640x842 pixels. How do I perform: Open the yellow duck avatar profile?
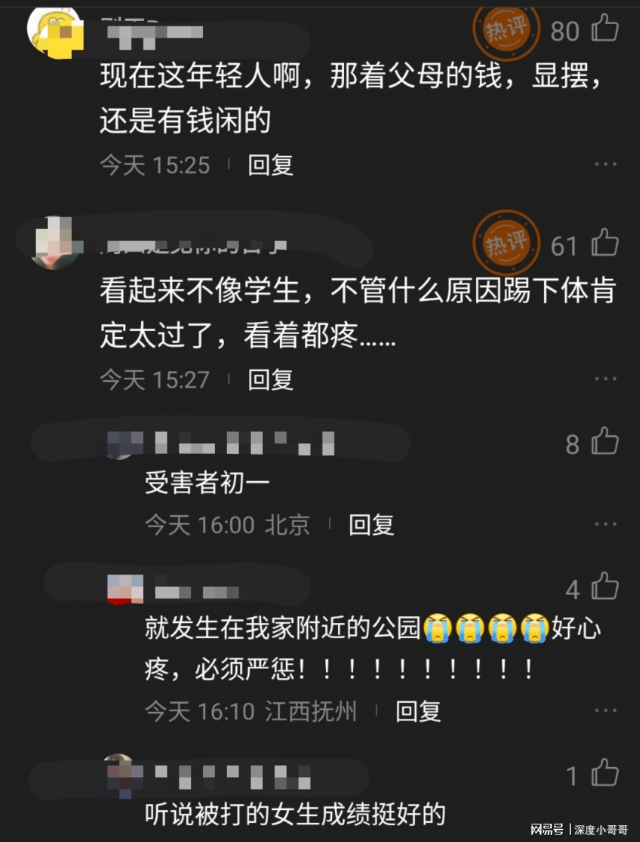(x=55, y=32)
